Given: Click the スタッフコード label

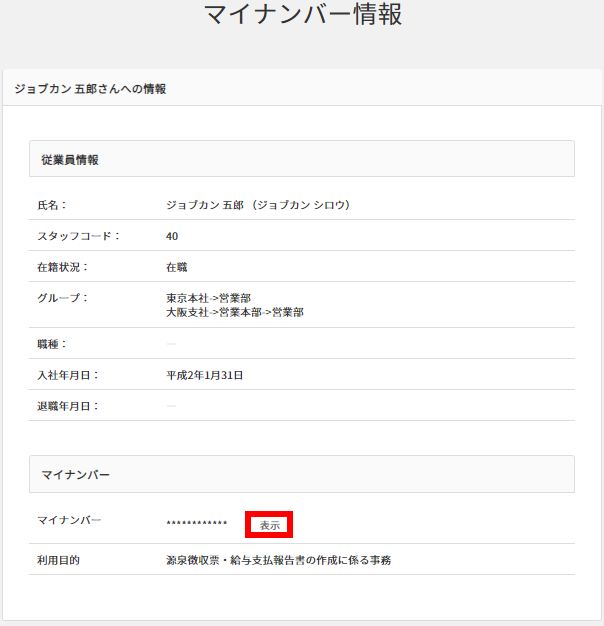Looking at the screenshot, I should tap(79, 236).
